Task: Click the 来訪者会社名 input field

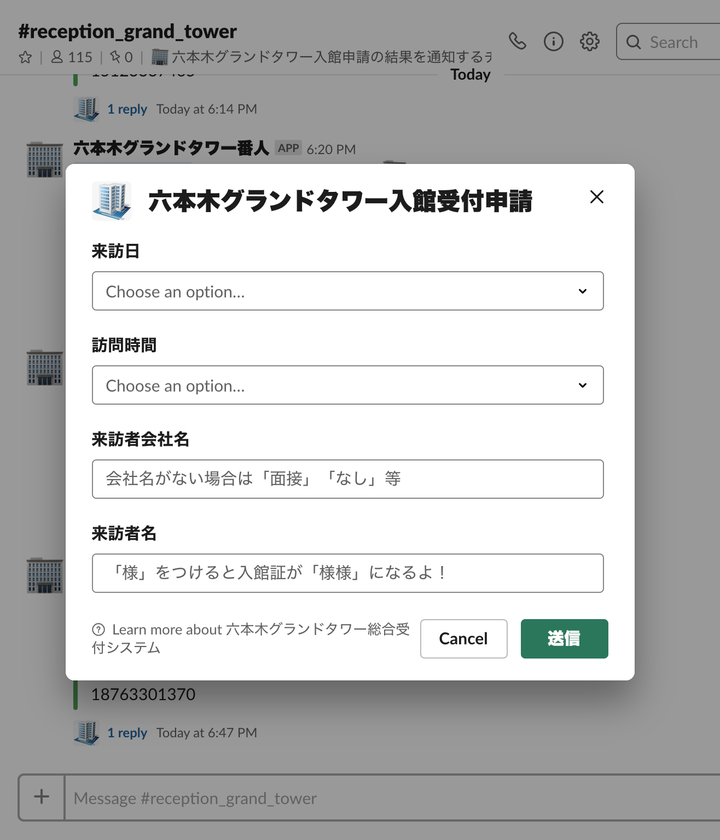Action: [348, 479]
